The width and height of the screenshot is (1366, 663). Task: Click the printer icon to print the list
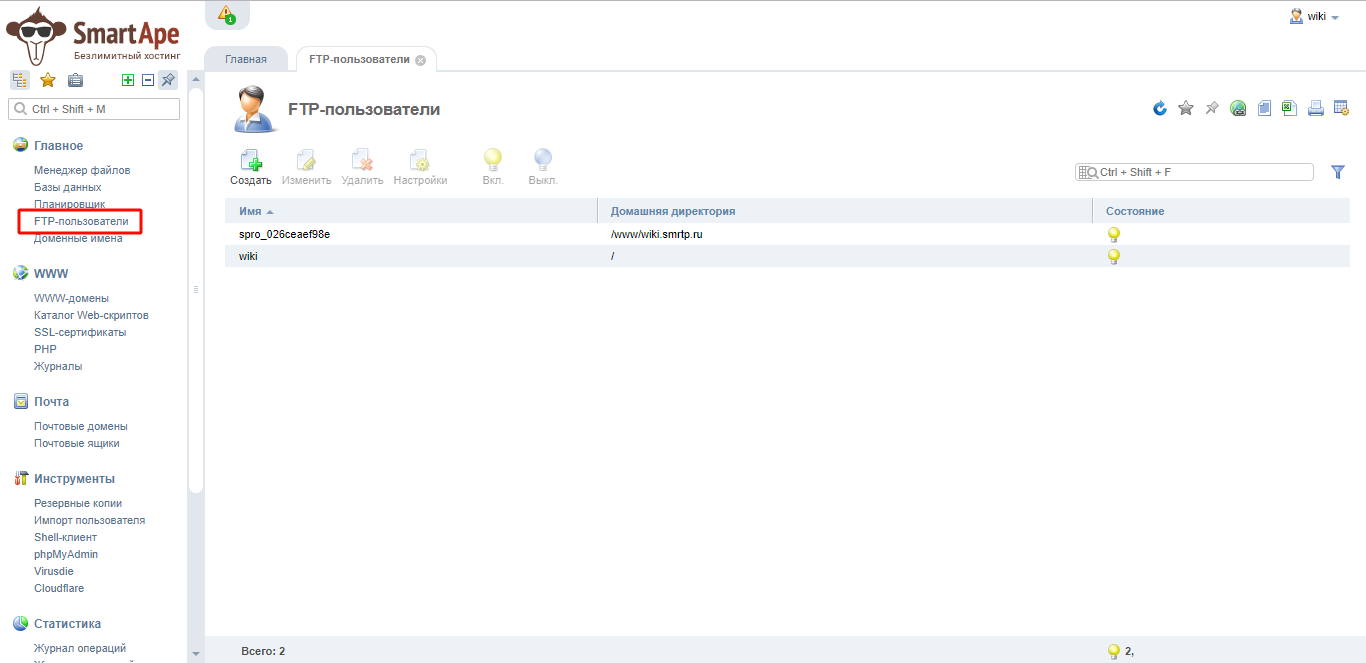click(1316, 108)
